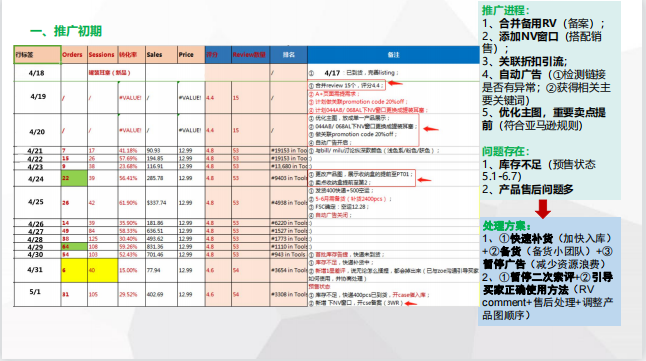646x361 pixels.
Task: Select the 4/25 row label
Action: pyautogui.click(x=36, y=202)
